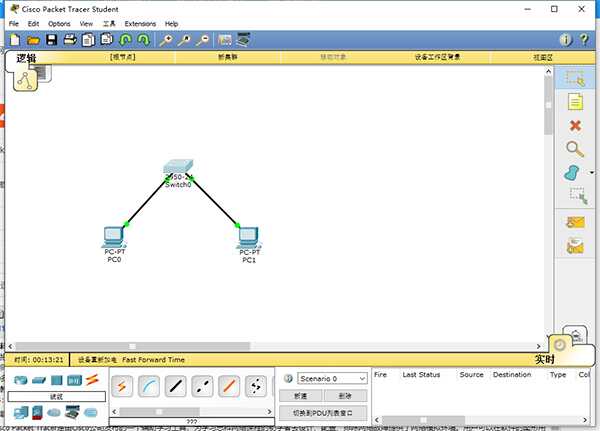Click the Print icon in toolbar
Image resolution: width=600 pixels, height=431 pixels.
70,39
